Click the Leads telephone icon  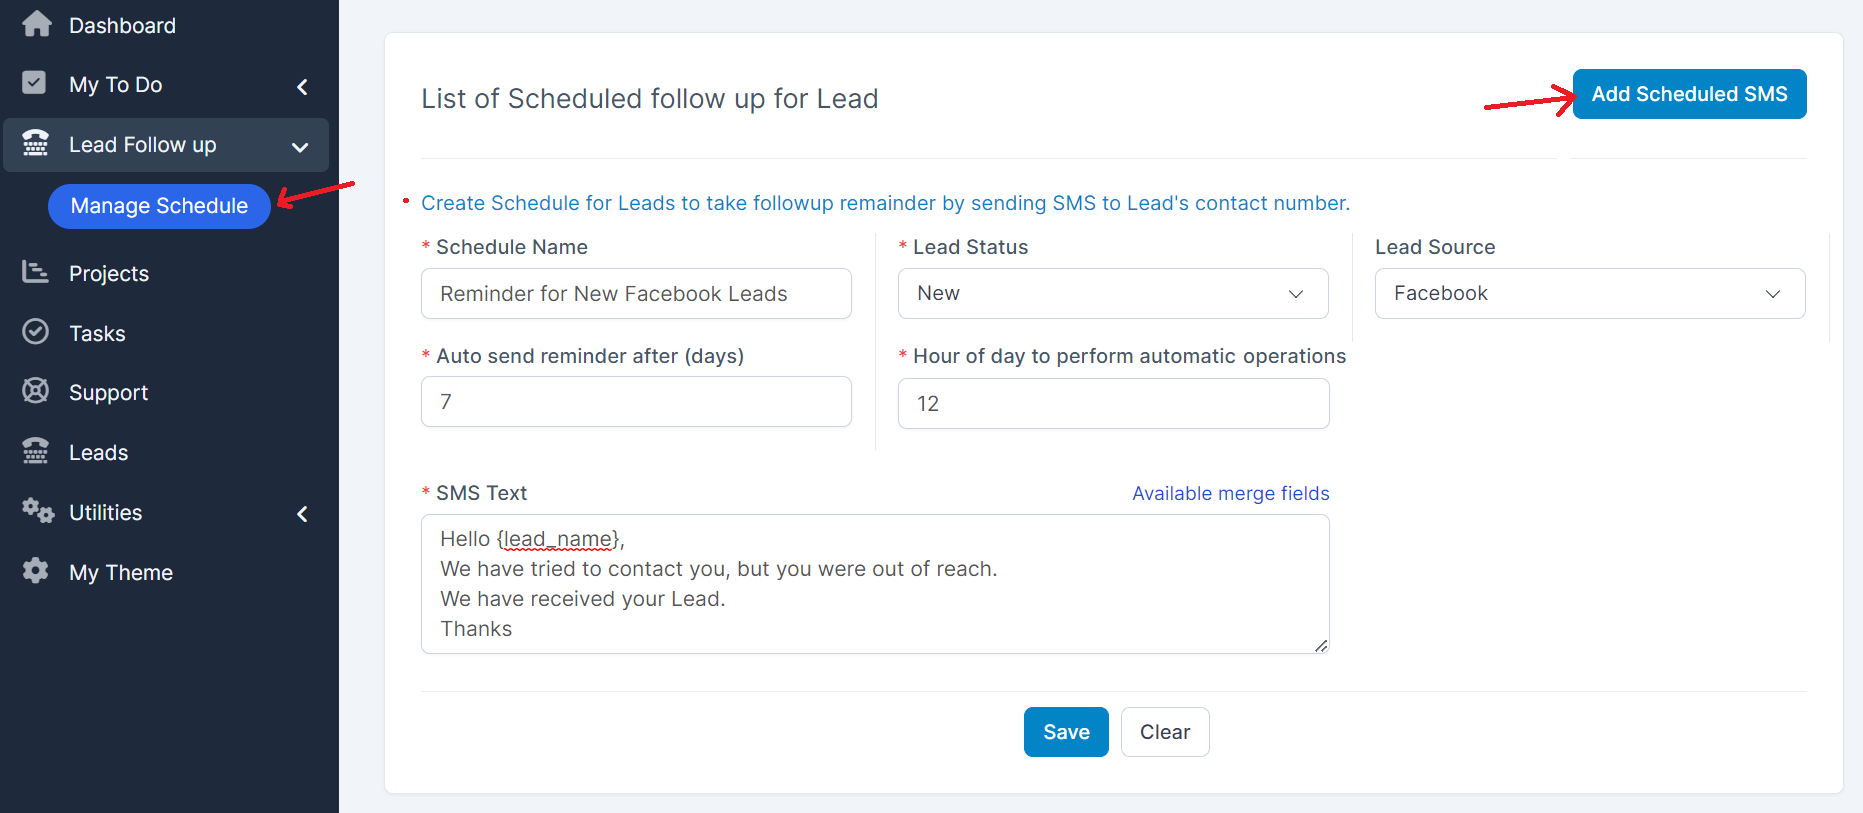[35, 451]
